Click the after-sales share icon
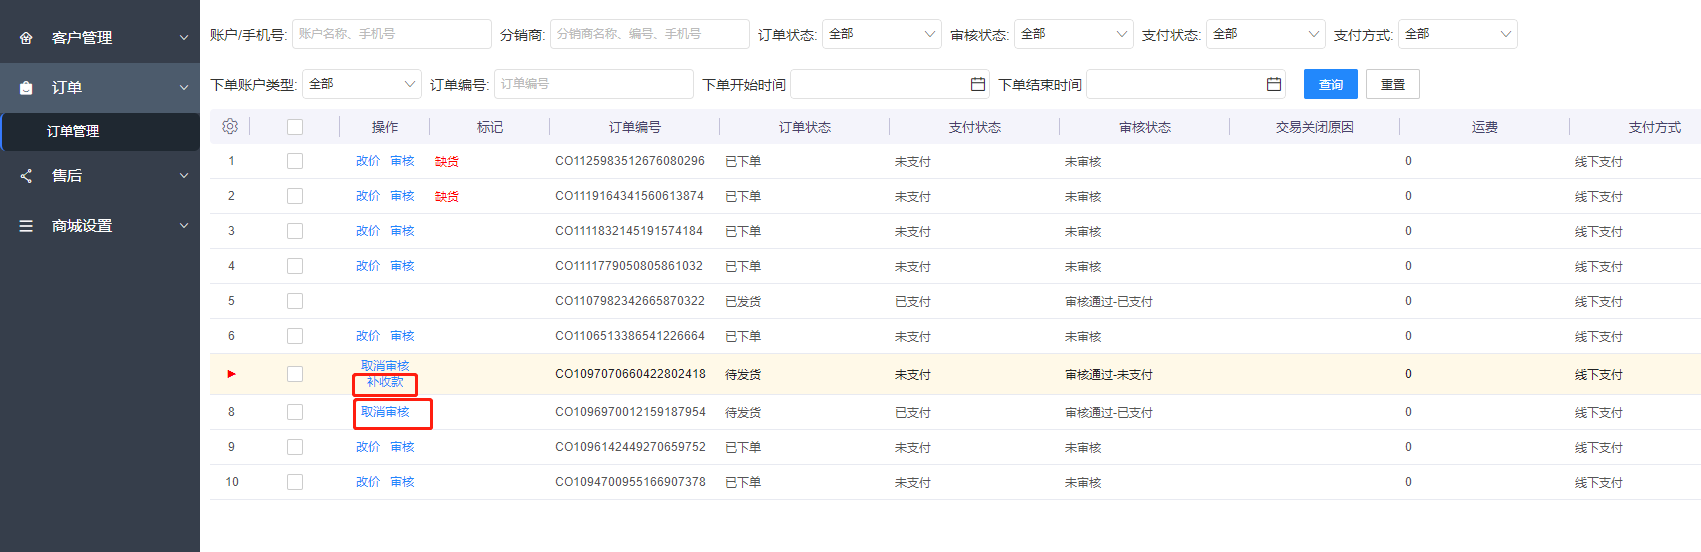 [26, 176]
